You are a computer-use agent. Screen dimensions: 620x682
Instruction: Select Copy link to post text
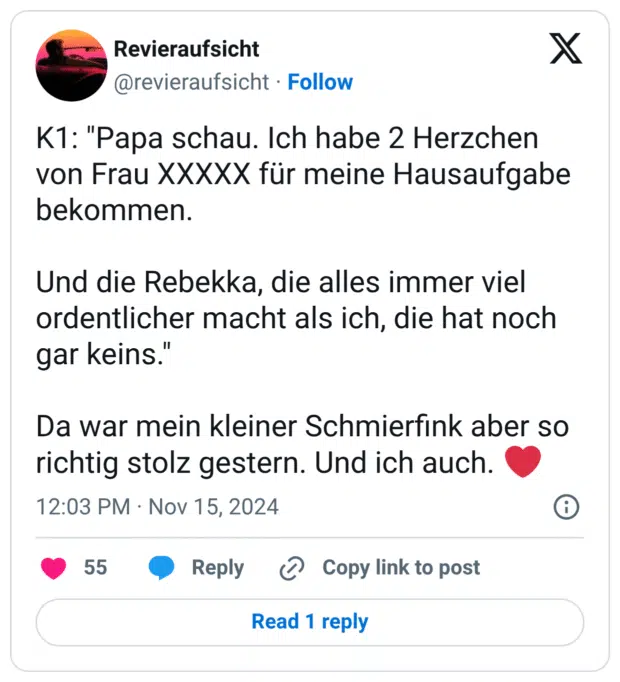[400, 568]
